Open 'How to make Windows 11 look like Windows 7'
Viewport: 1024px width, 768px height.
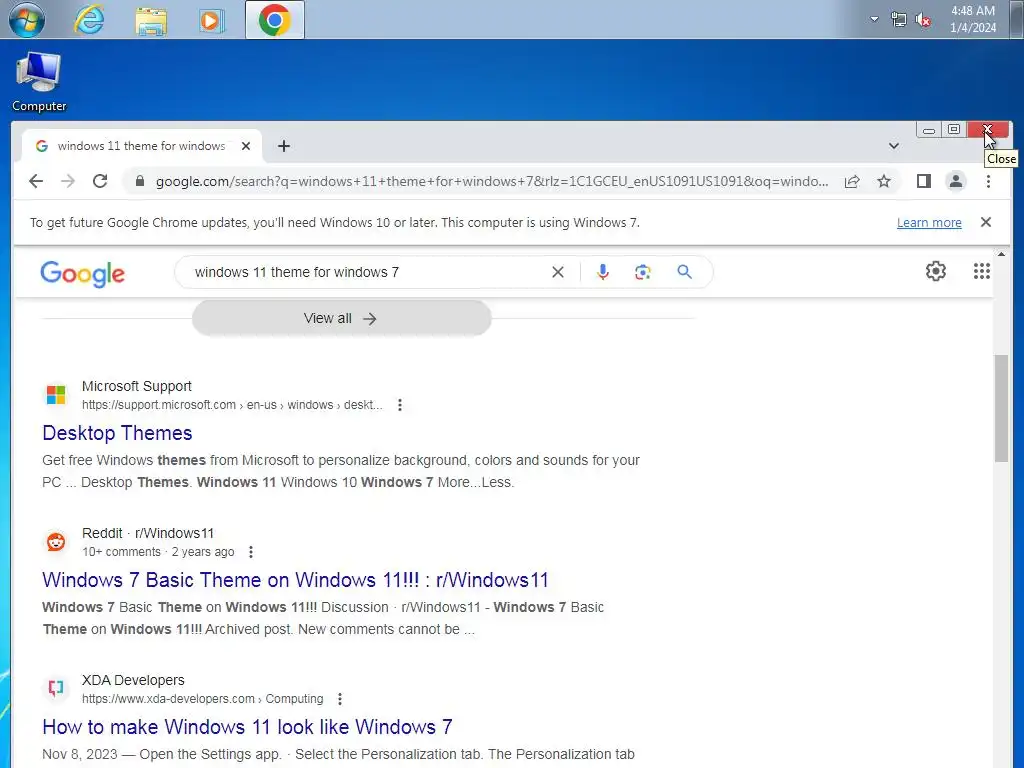[248, 727]
